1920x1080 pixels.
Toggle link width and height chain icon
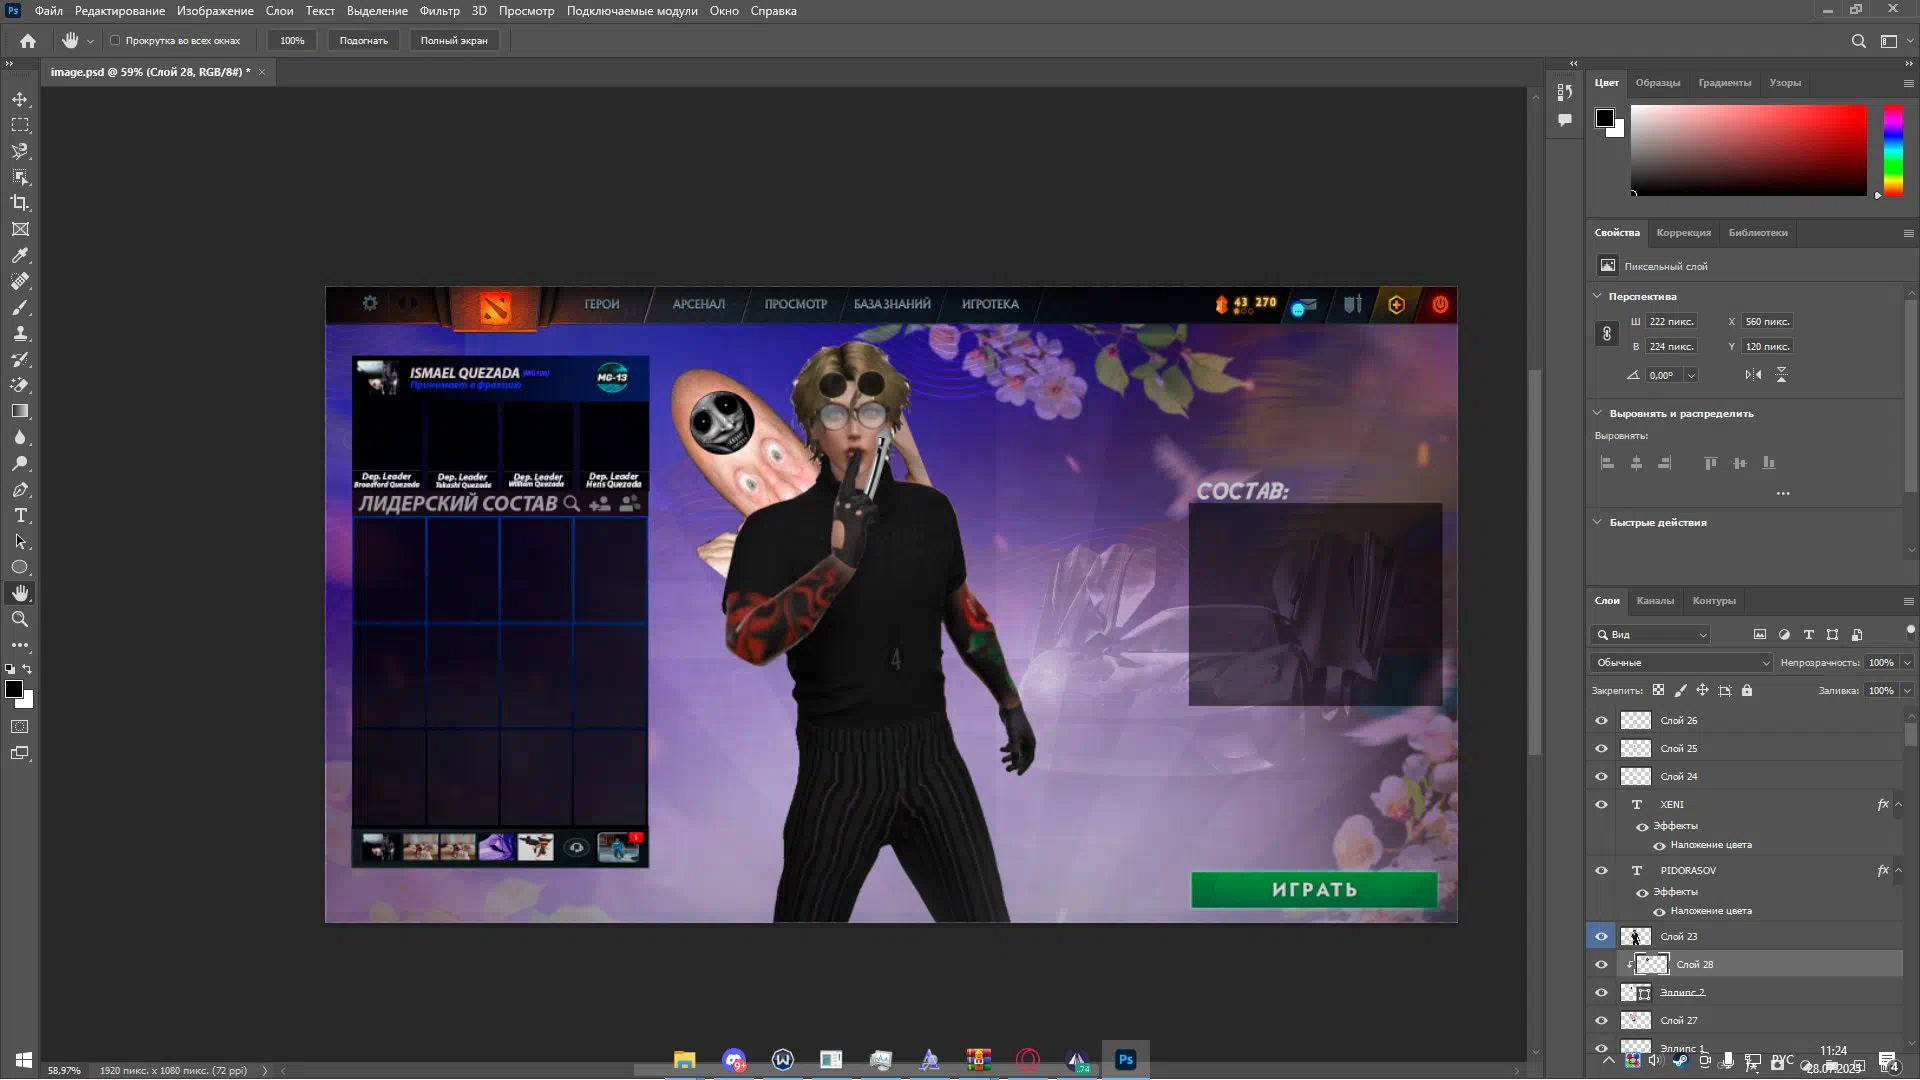[x=1607, y=334]
